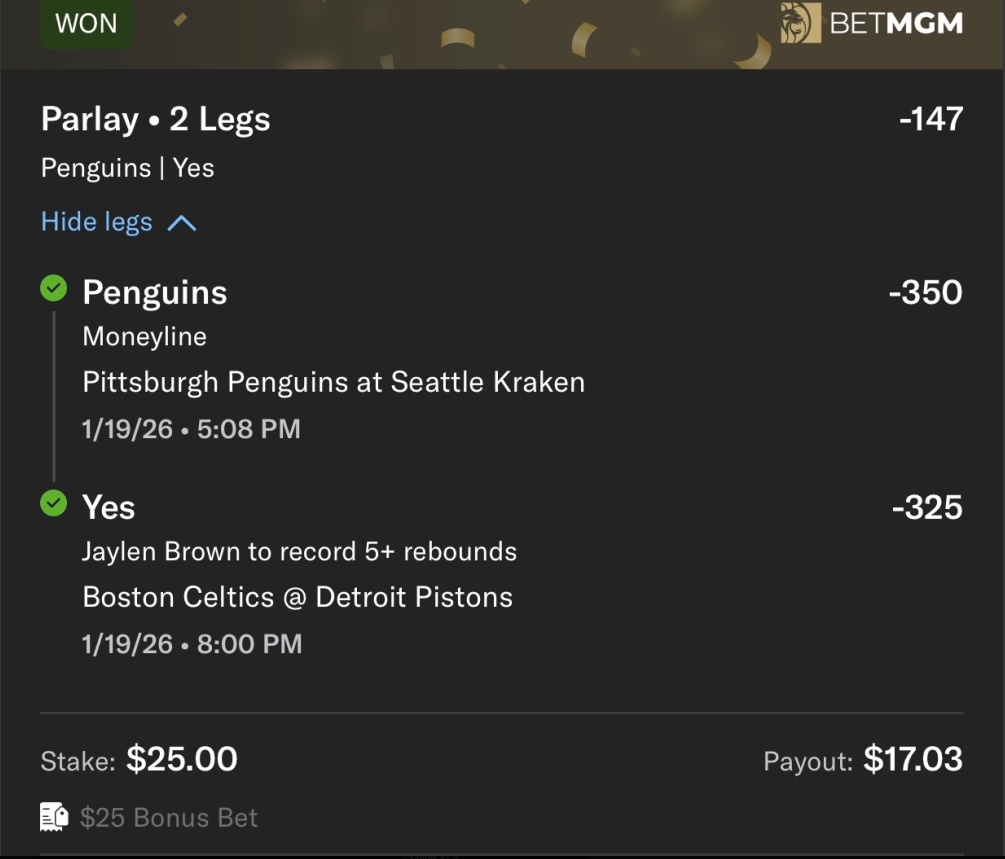The image size is (1005, 859).
Task: Click Pittsburgh Penguins at Seattle Kraken matchup
Action: point(333,381)
